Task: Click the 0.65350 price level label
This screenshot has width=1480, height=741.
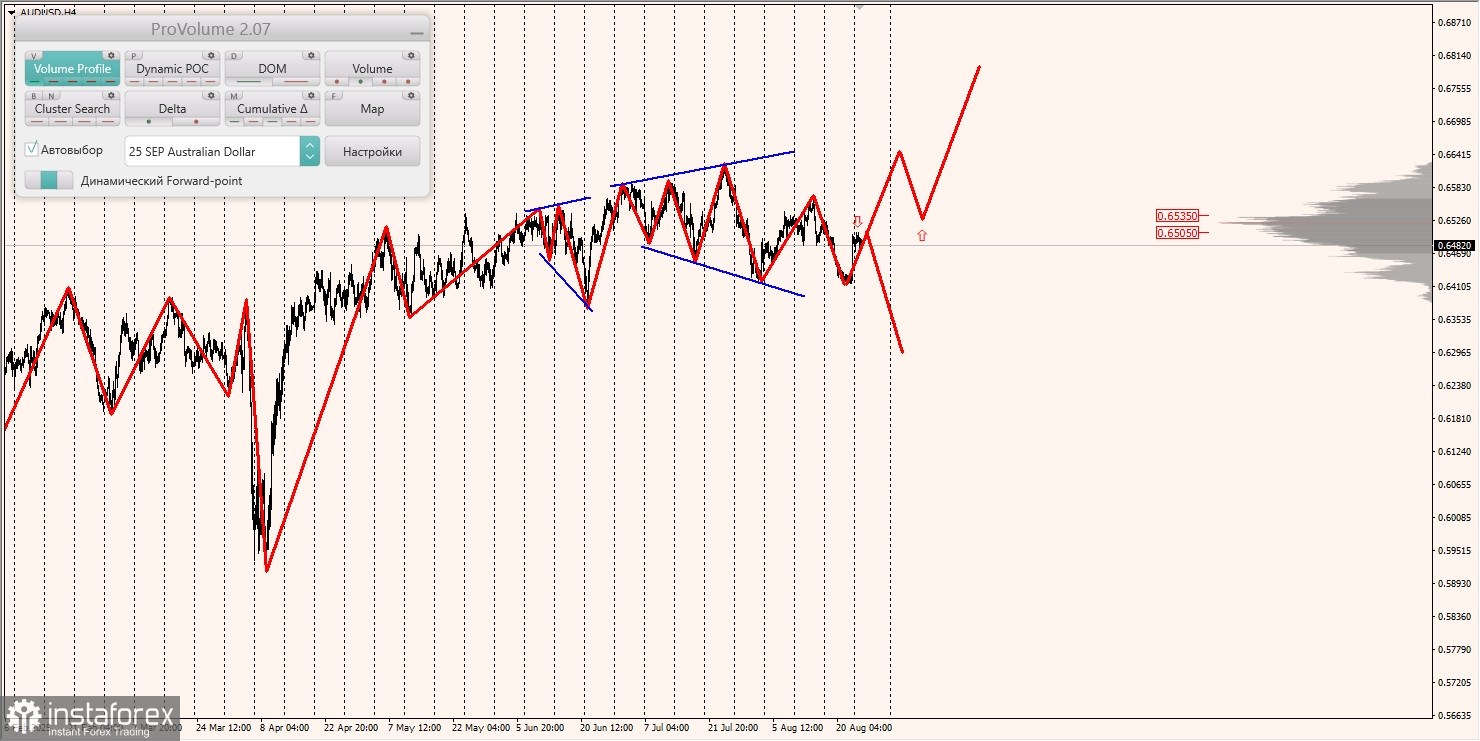Action: [1177, 215]
